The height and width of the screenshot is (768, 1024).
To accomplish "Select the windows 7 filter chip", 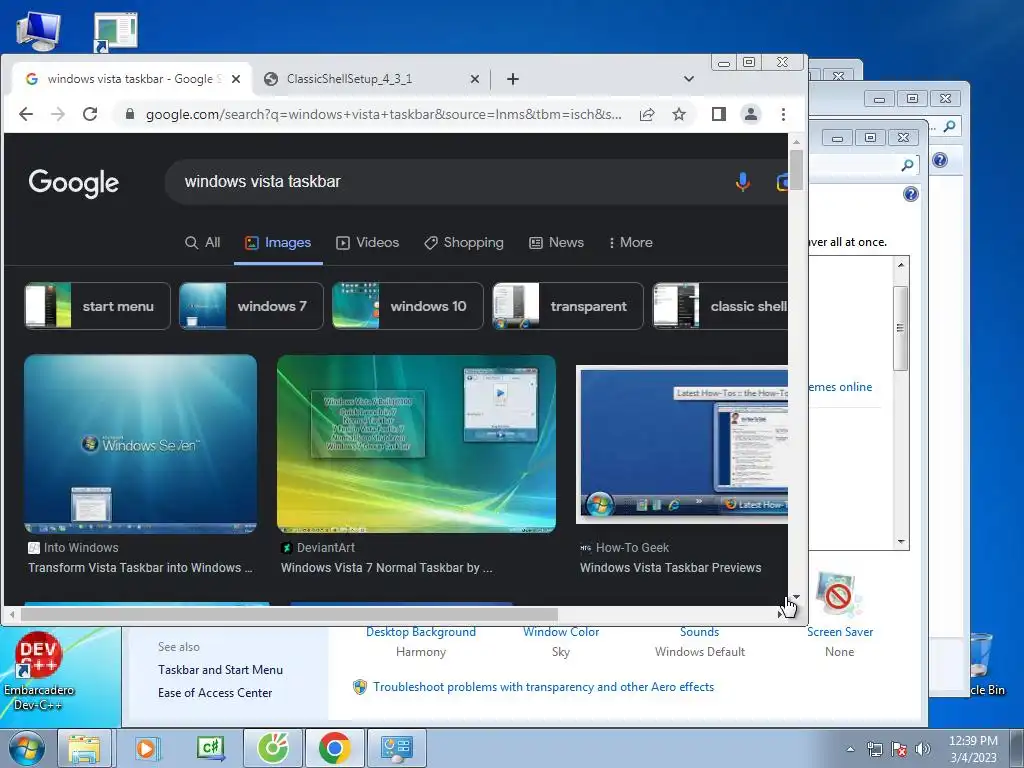I will point(251,306).
